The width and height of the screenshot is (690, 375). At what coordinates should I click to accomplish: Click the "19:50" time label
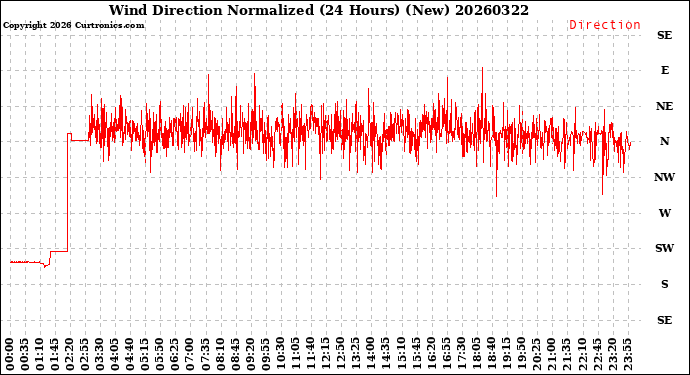coord(522,354)
